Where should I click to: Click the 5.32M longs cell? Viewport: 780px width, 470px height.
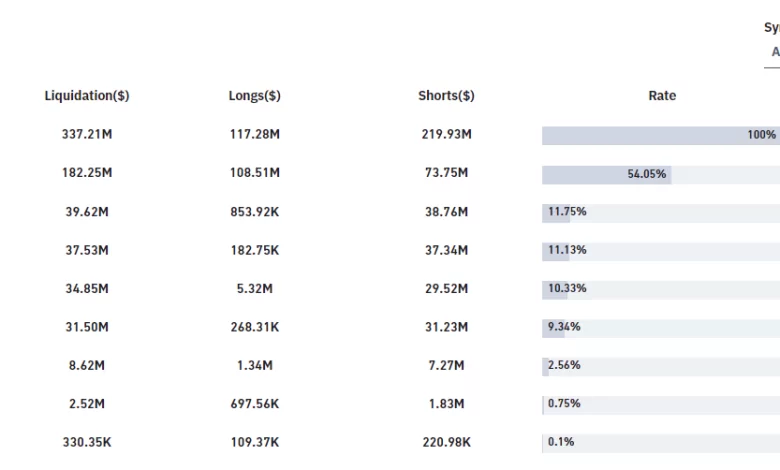tap(254, 288)
